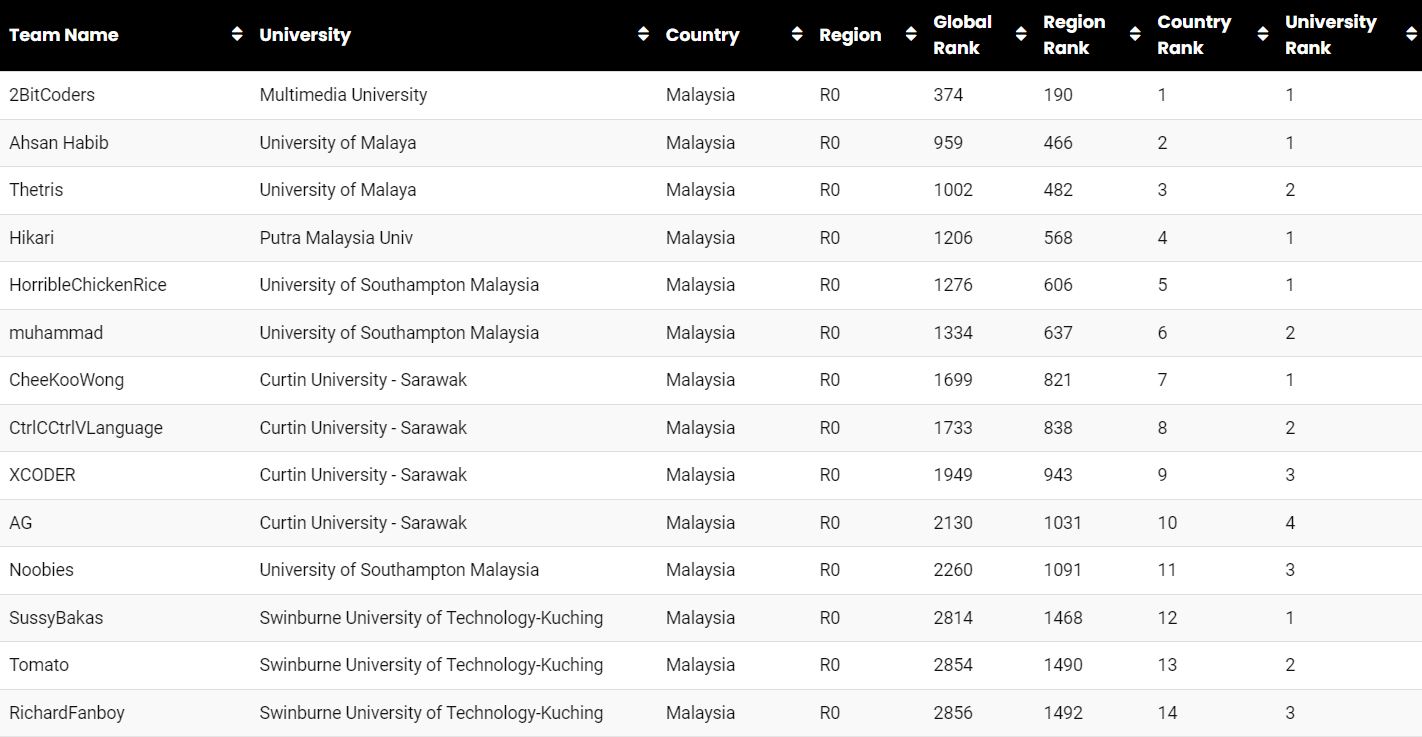The width and height of the screenshot is (1422, 737).
Task: Click global rank value 374
Action: 948,95
